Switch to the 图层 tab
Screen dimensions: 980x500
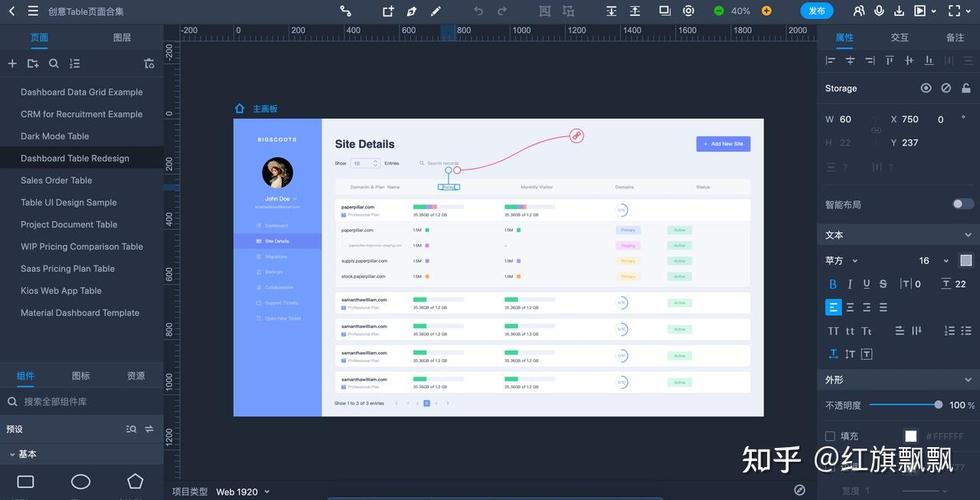pyautogui.click(x=122, y=38)
